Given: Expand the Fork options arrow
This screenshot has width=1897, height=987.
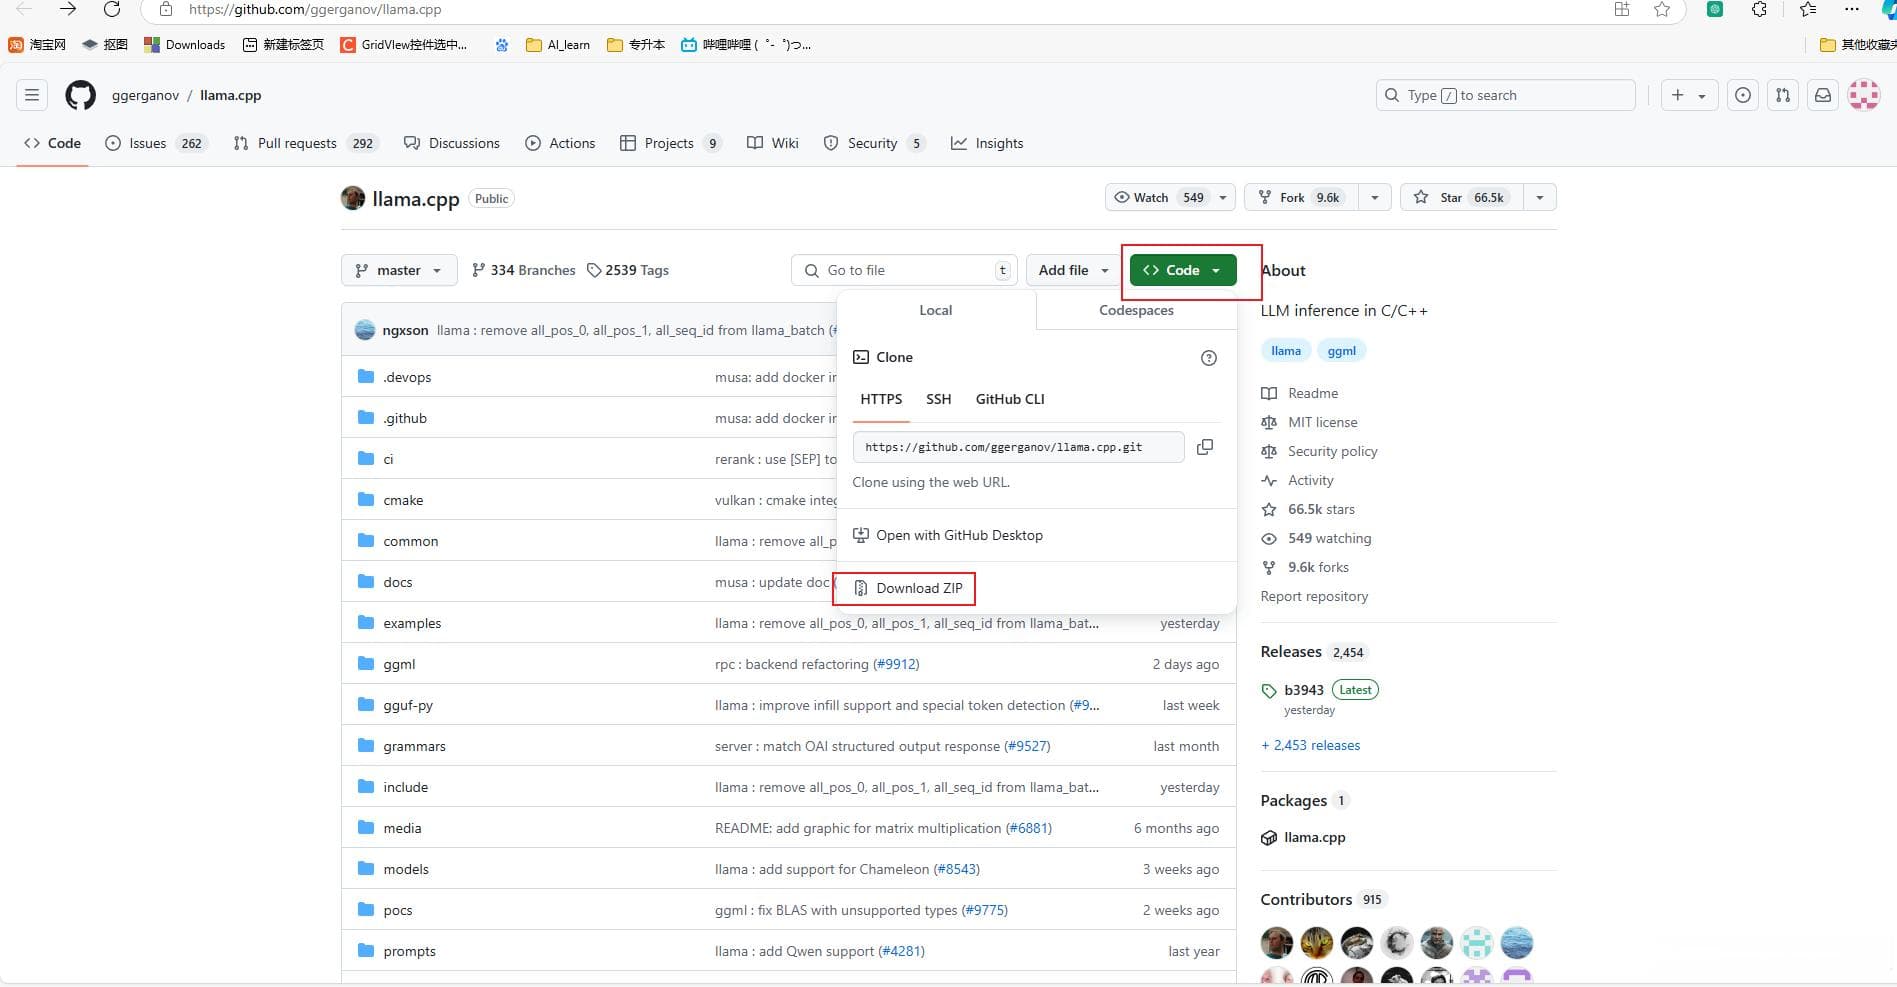Looking at the screenshot, I should tap(1375, 197).
